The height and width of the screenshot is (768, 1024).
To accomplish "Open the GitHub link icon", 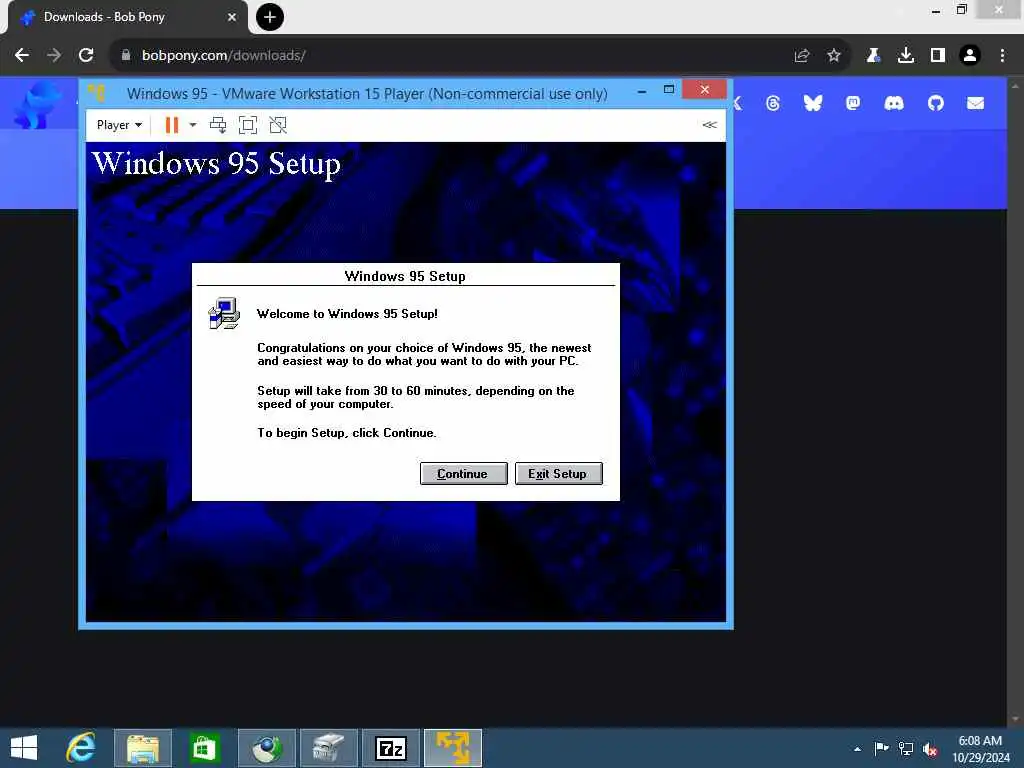I will click(x=936, y=103).
